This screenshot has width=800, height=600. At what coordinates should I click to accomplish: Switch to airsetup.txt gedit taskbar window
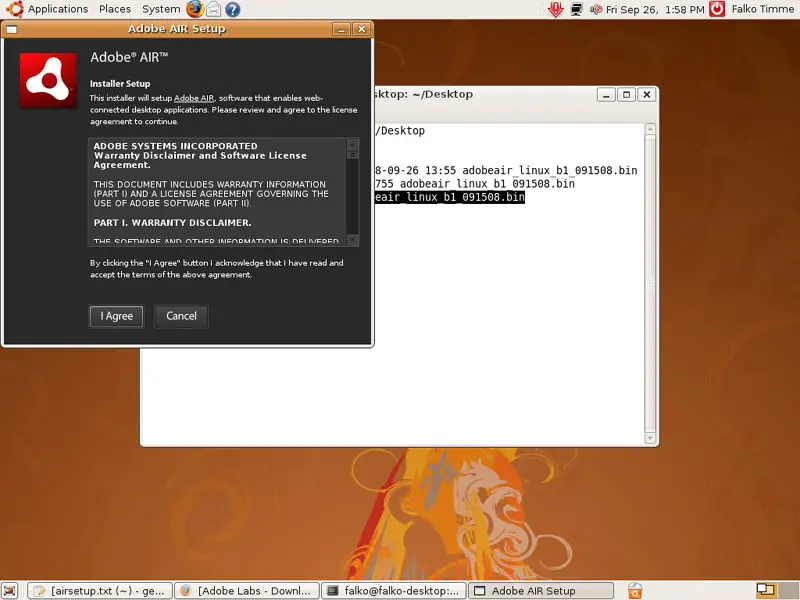pyautogui.click(x=100, y=591)
